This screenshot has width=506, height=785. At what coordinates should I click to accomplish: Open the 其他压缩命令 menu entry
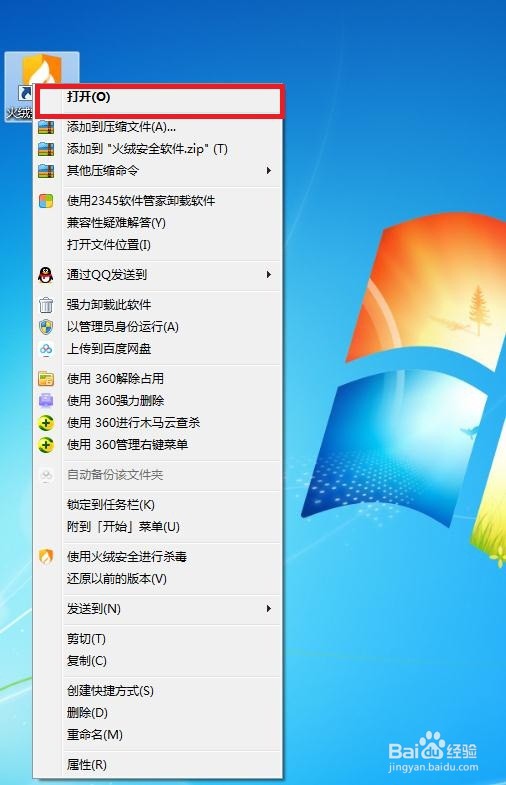[158, 171]
